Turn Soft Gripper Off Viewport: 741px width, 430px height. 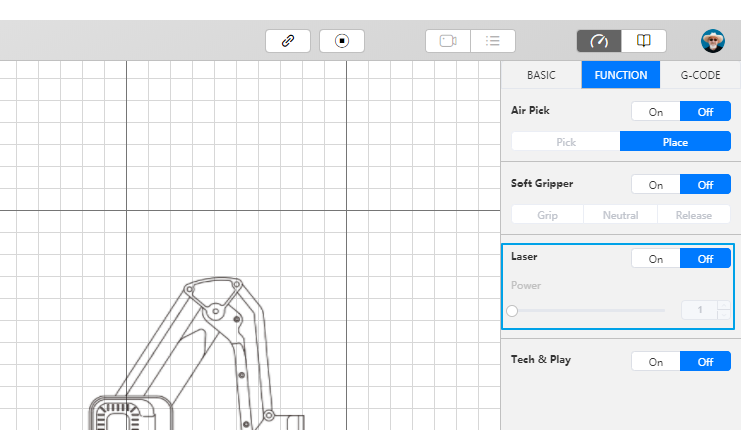706,184
